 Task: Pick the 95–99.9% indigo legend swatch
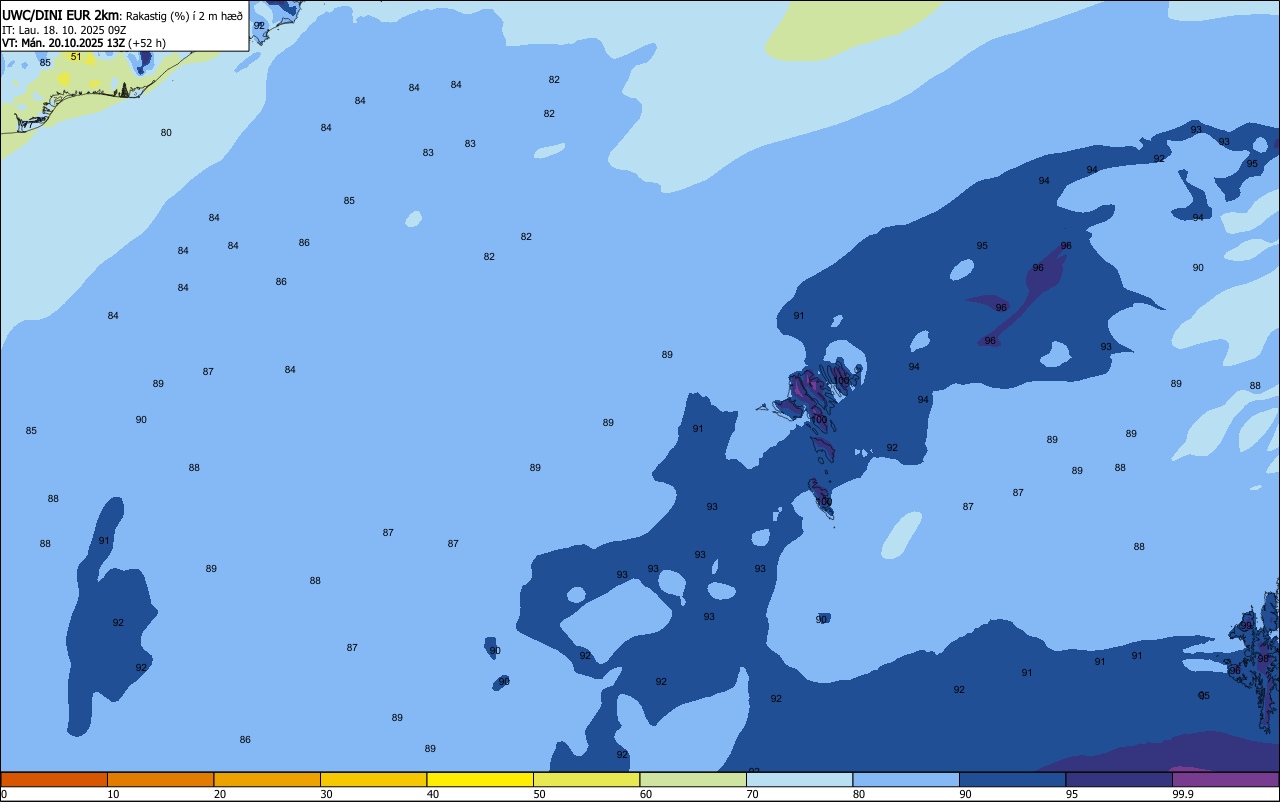pyautogui.click(x=1119, y=779)
